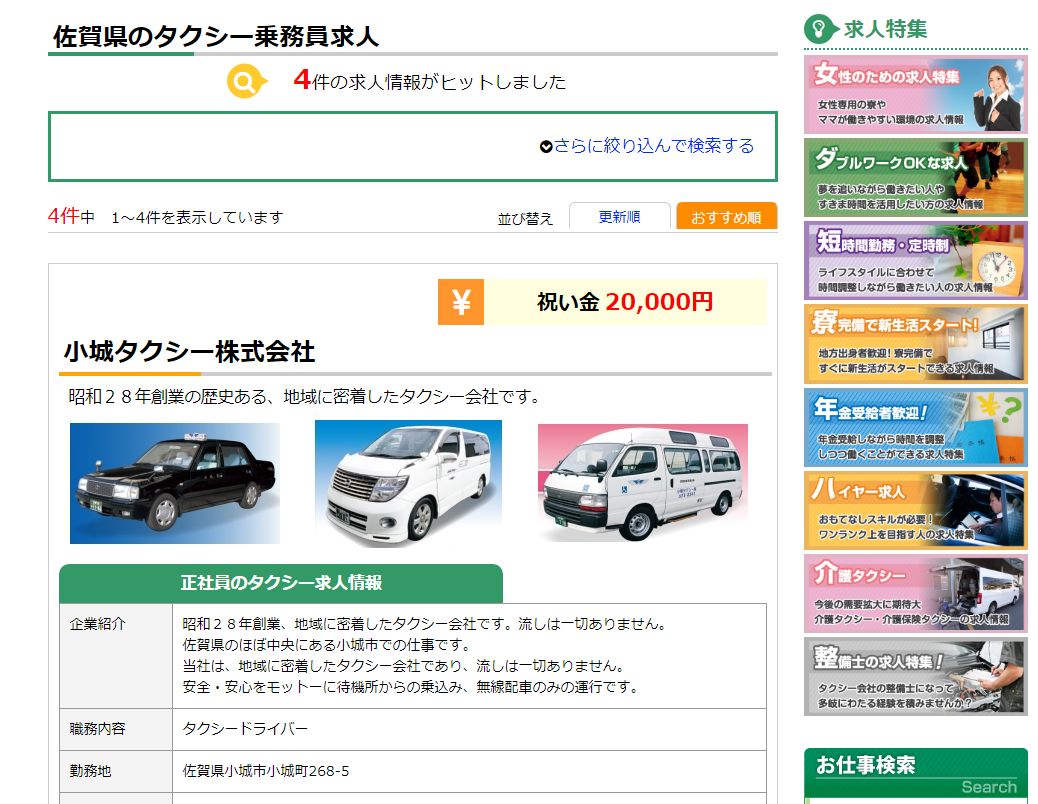Click the 1～4件を表示しています count text
Screen dimensions: 1038x804
tap(197, 217)
